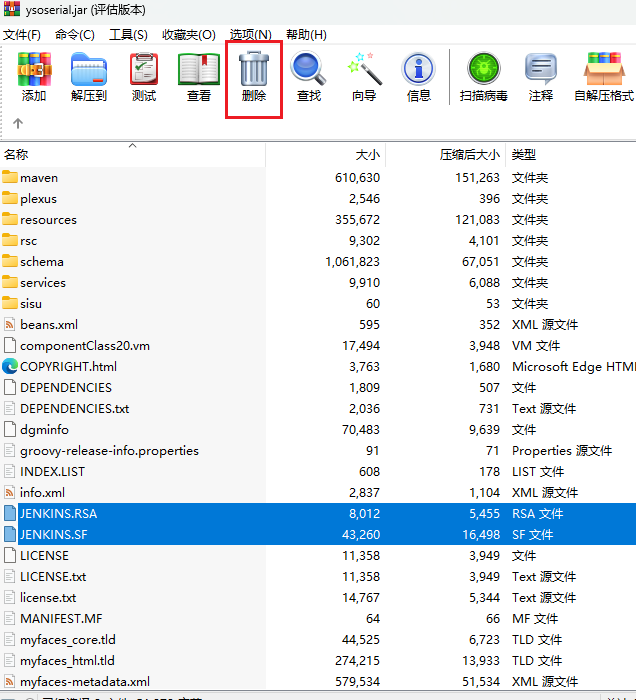Screen dimensions: 636x700
Task: Select the lowercase license.txt file
Action: coord(48,597)
